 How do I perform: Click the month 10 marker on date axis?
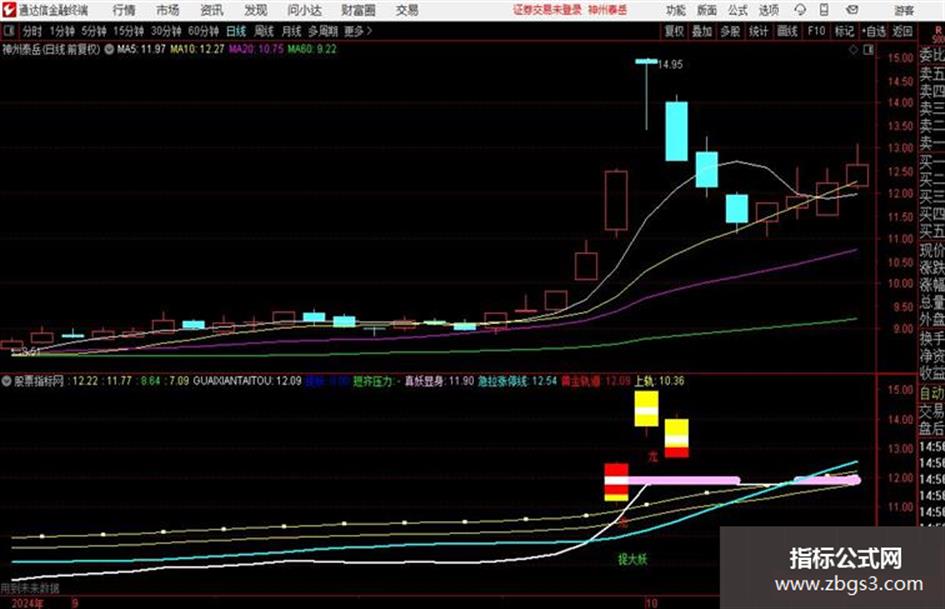[651, 603]
